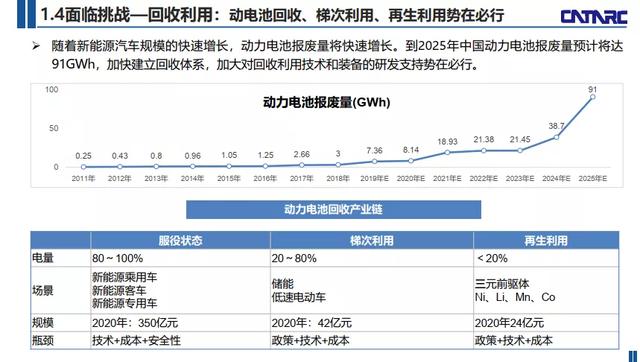Click the 瓶颈 row label

(42, 340)
